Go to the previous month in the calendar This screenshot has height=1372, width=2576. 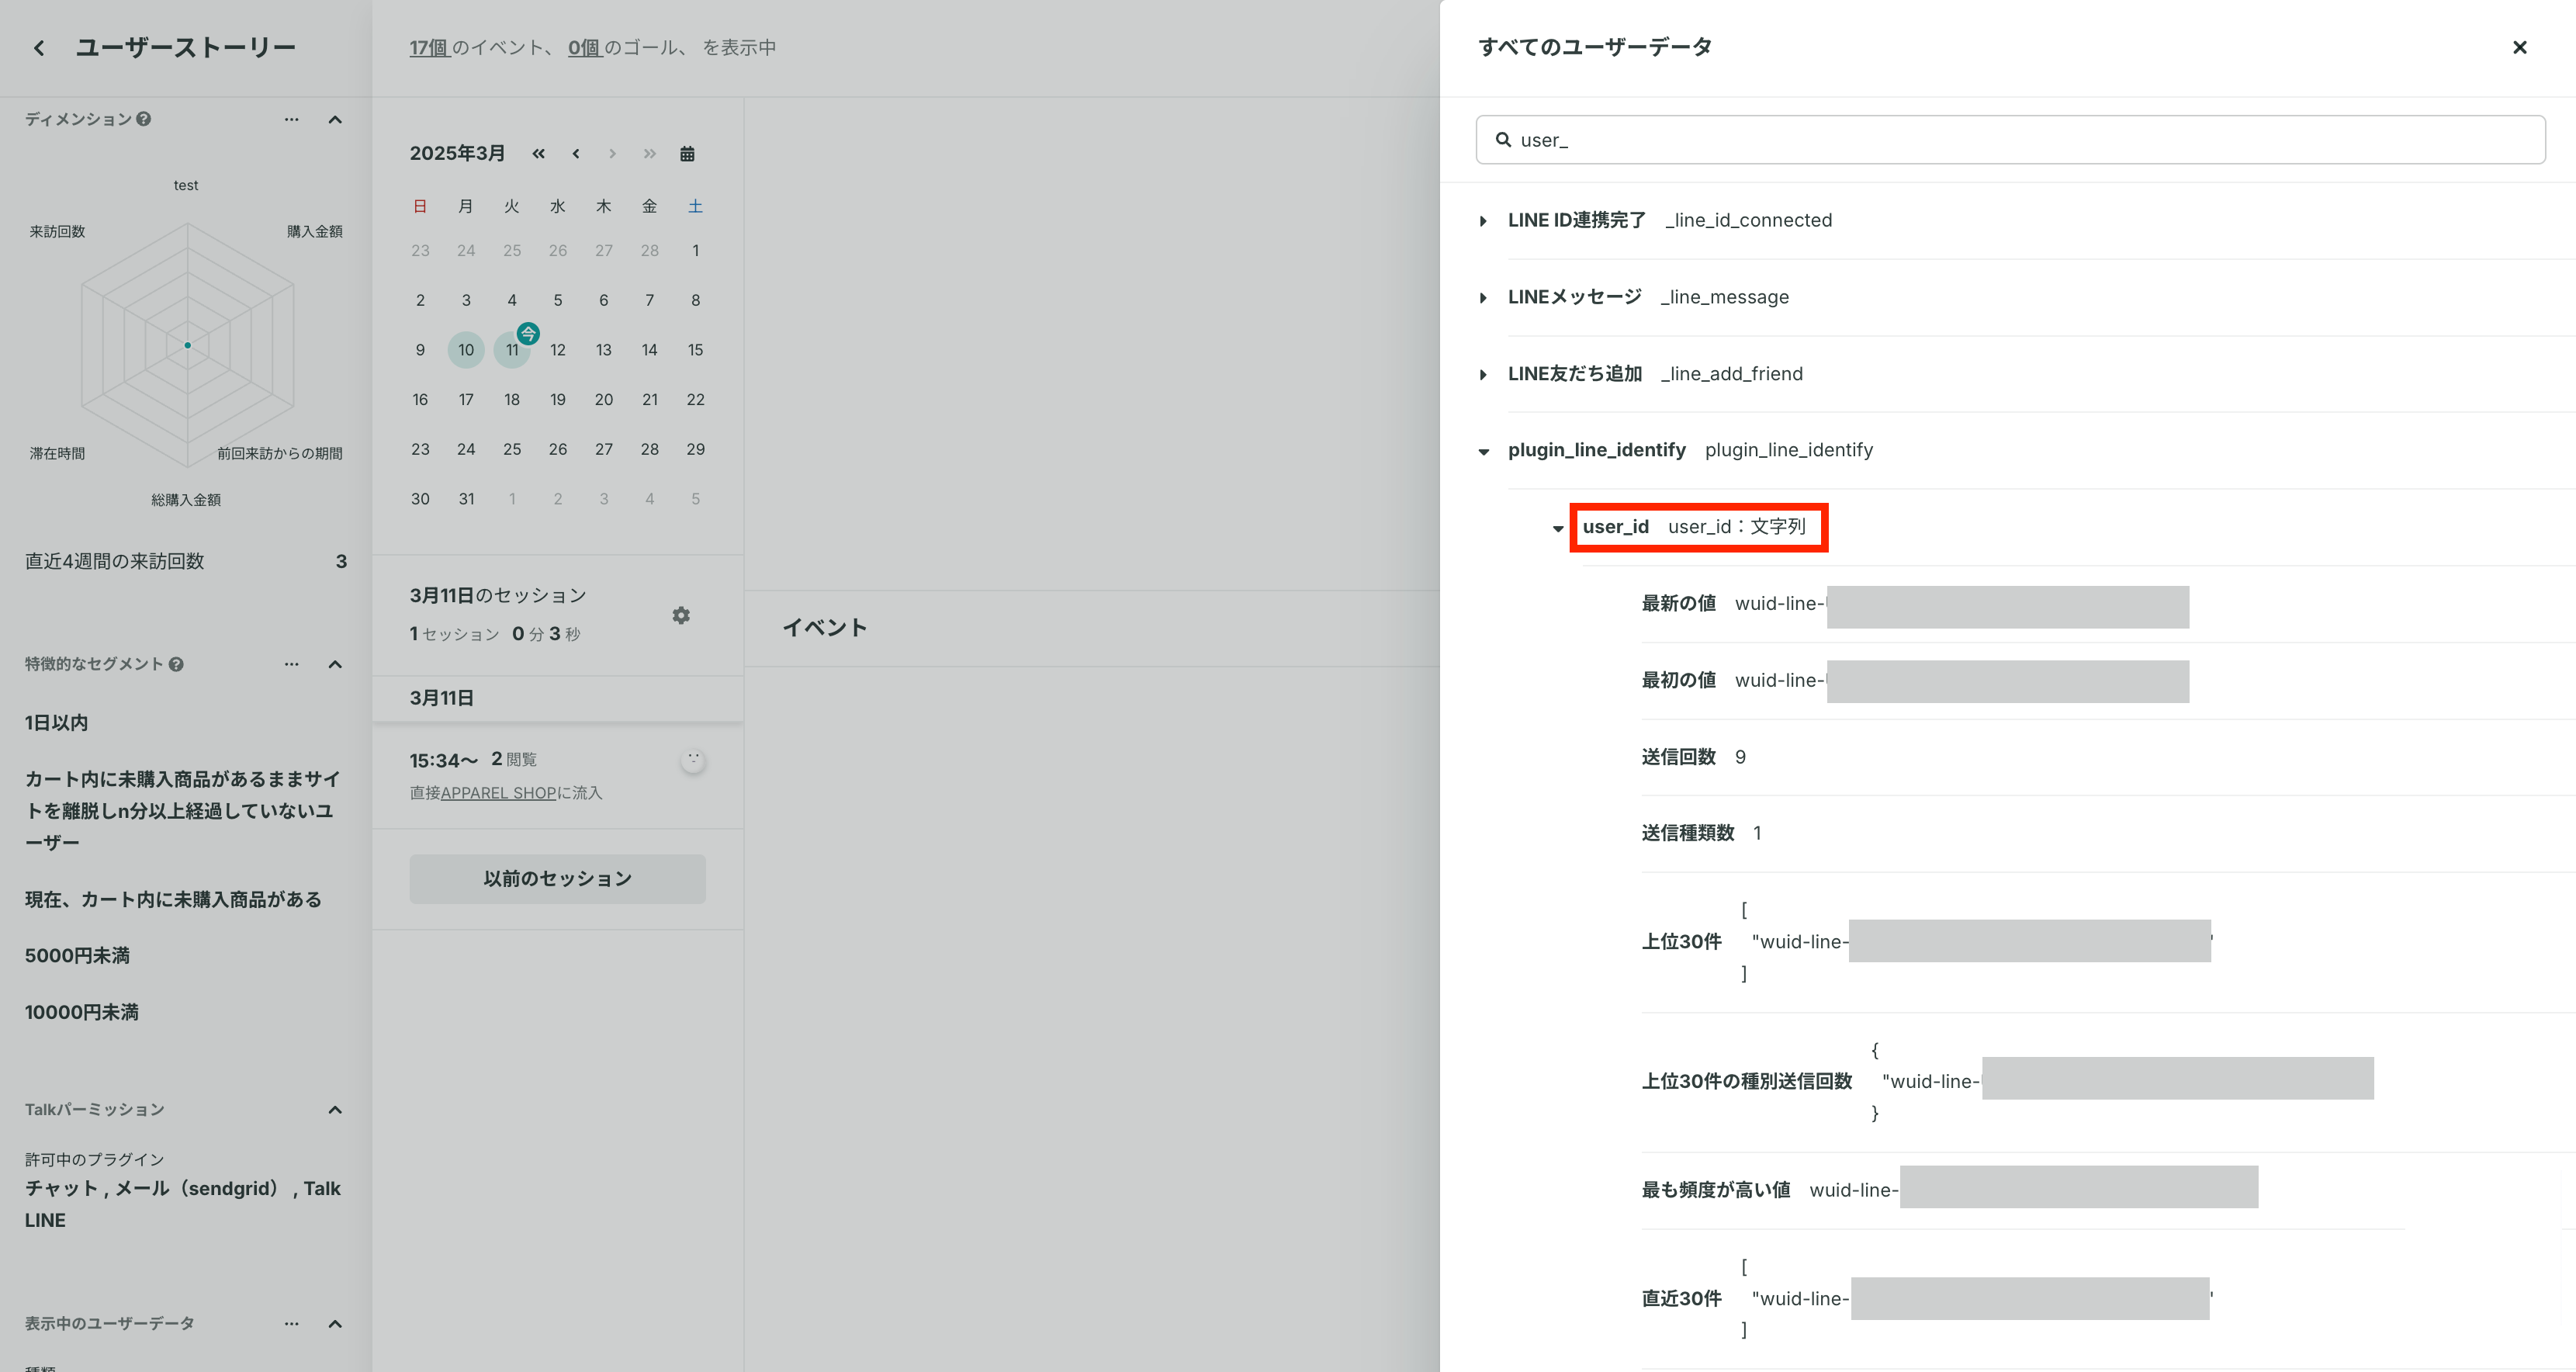pyautogui.click(x=576, y=154)
